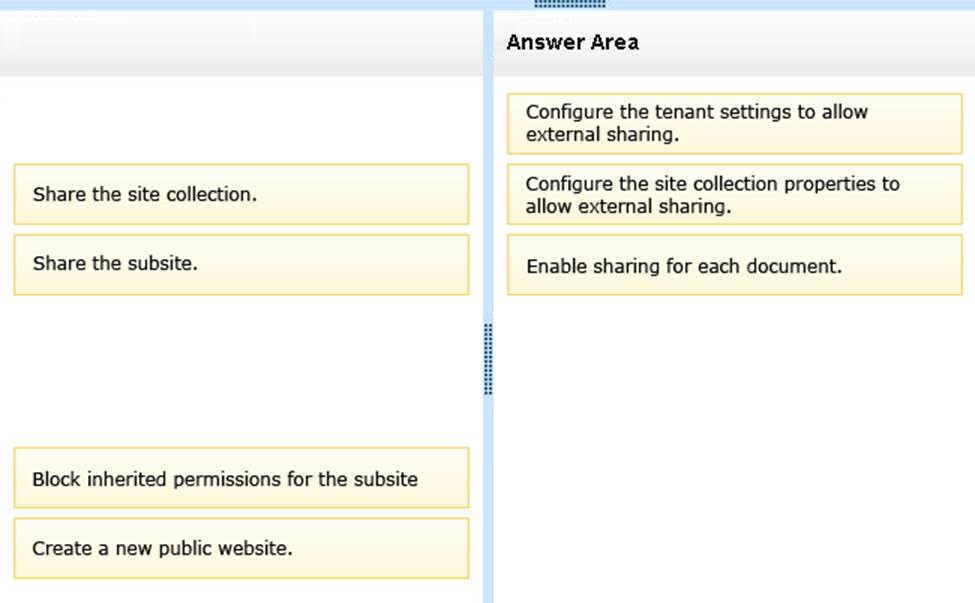Click the blue divider above the vertical grip

[x=488, y=200]
